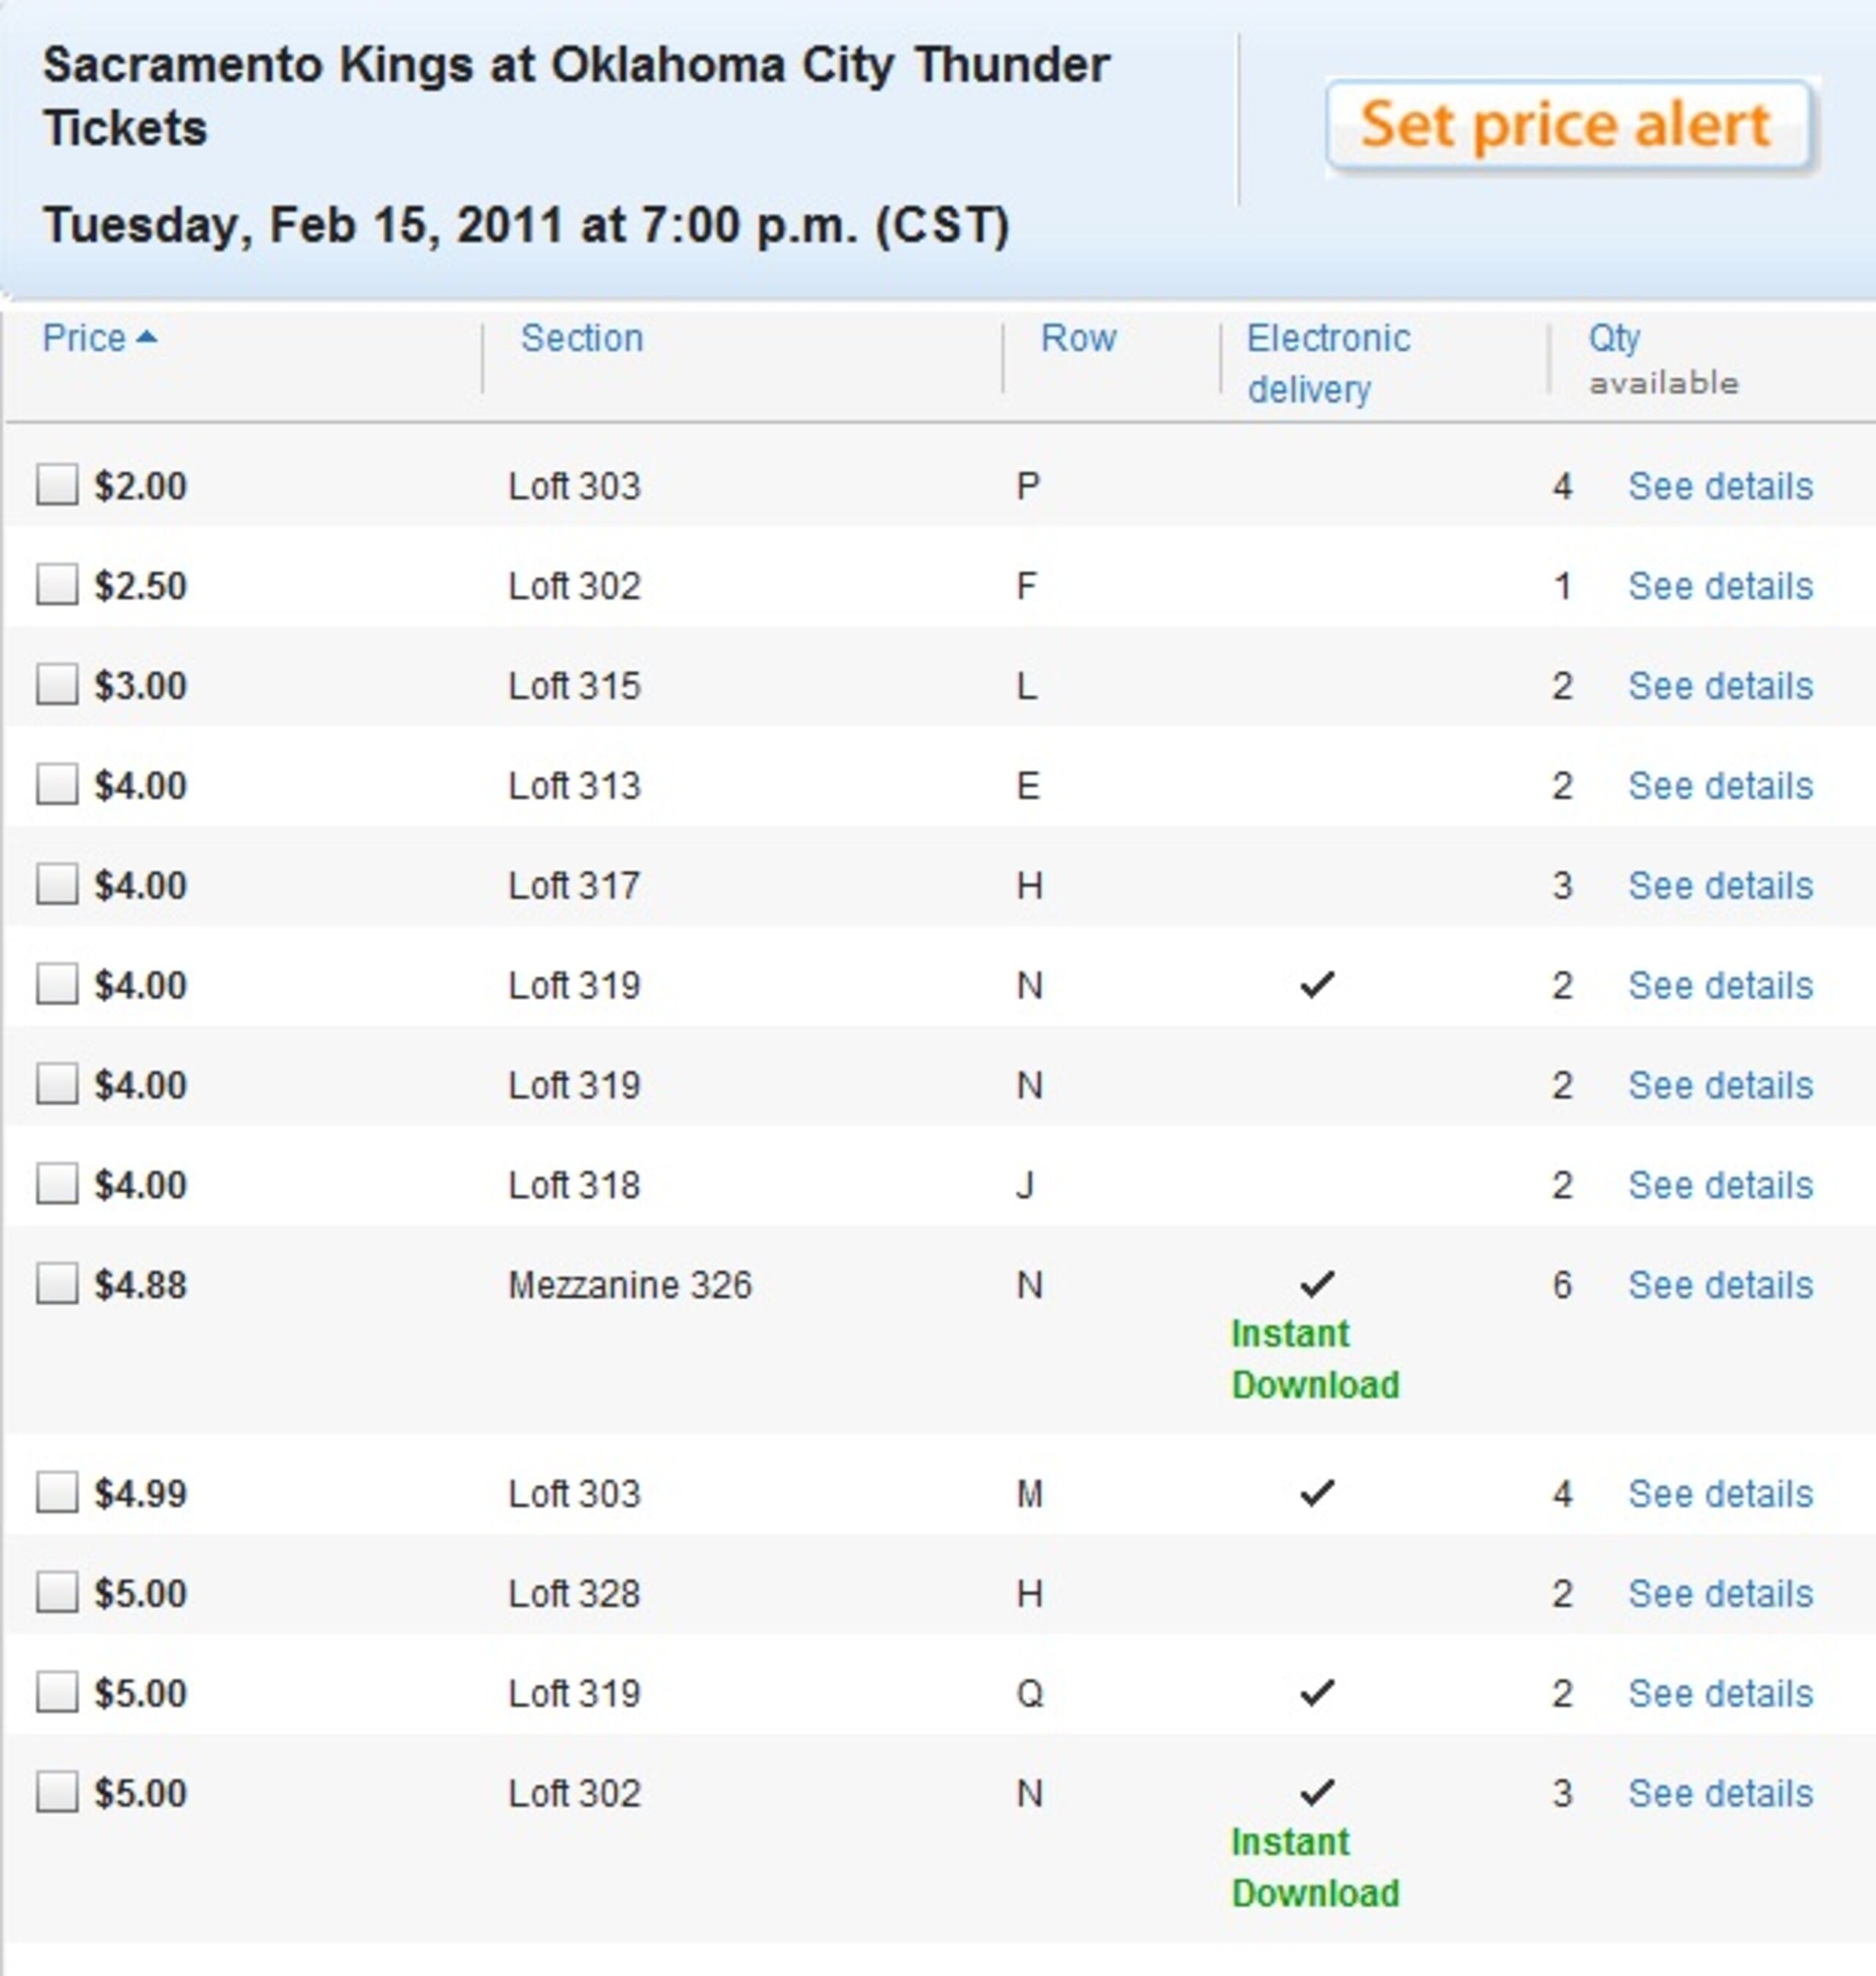The height and width of the screenshot is (1976, 1876).
Task: Click the Mezzanine 326 section text
Action: click(630, 1285)
